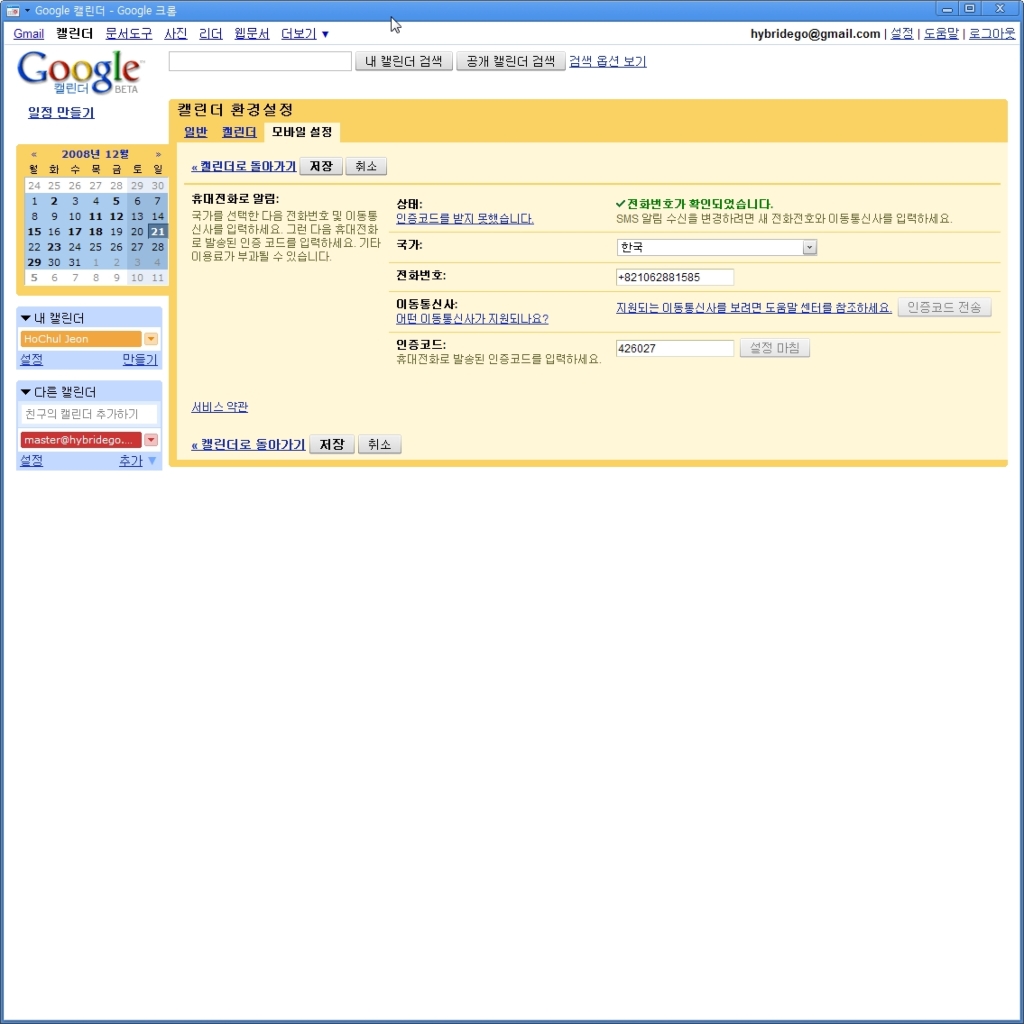Click the 전화번호 input field

coord(675,277)
